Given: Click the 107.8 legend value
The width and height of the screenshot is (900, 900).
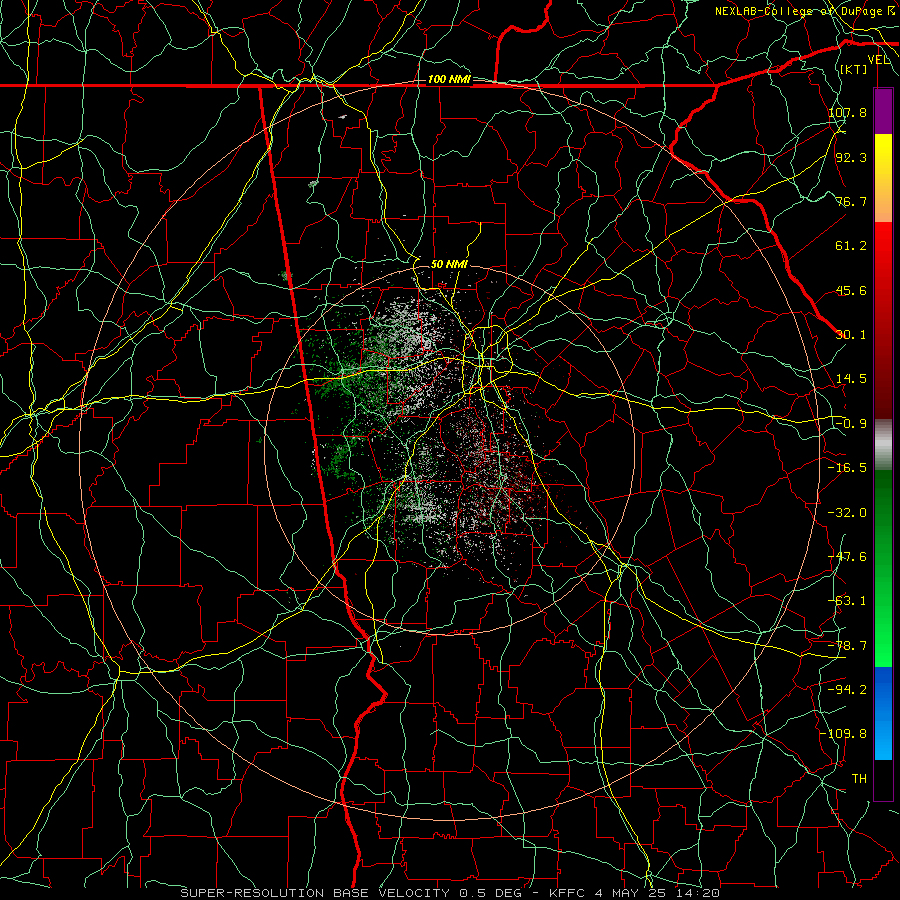Looking at the screenshot, I should pyautogui.click(x=847, y=112).
